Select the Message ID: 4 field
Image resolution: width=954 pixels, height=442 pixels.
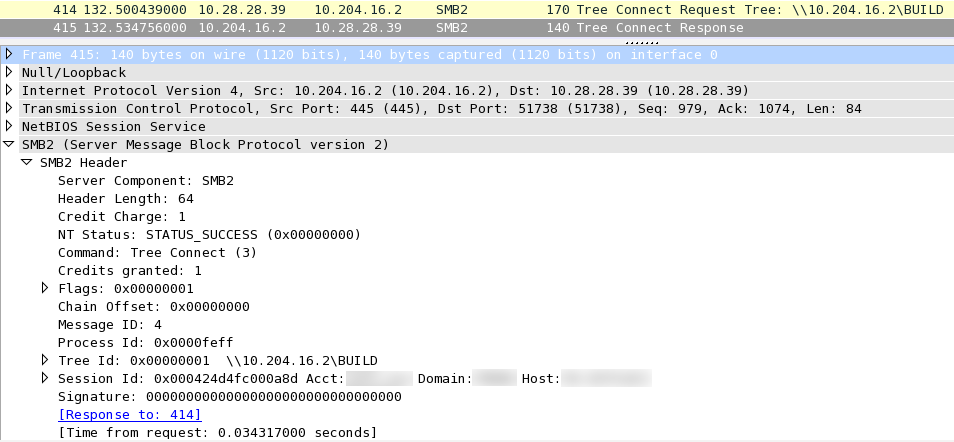click(110, 324)
